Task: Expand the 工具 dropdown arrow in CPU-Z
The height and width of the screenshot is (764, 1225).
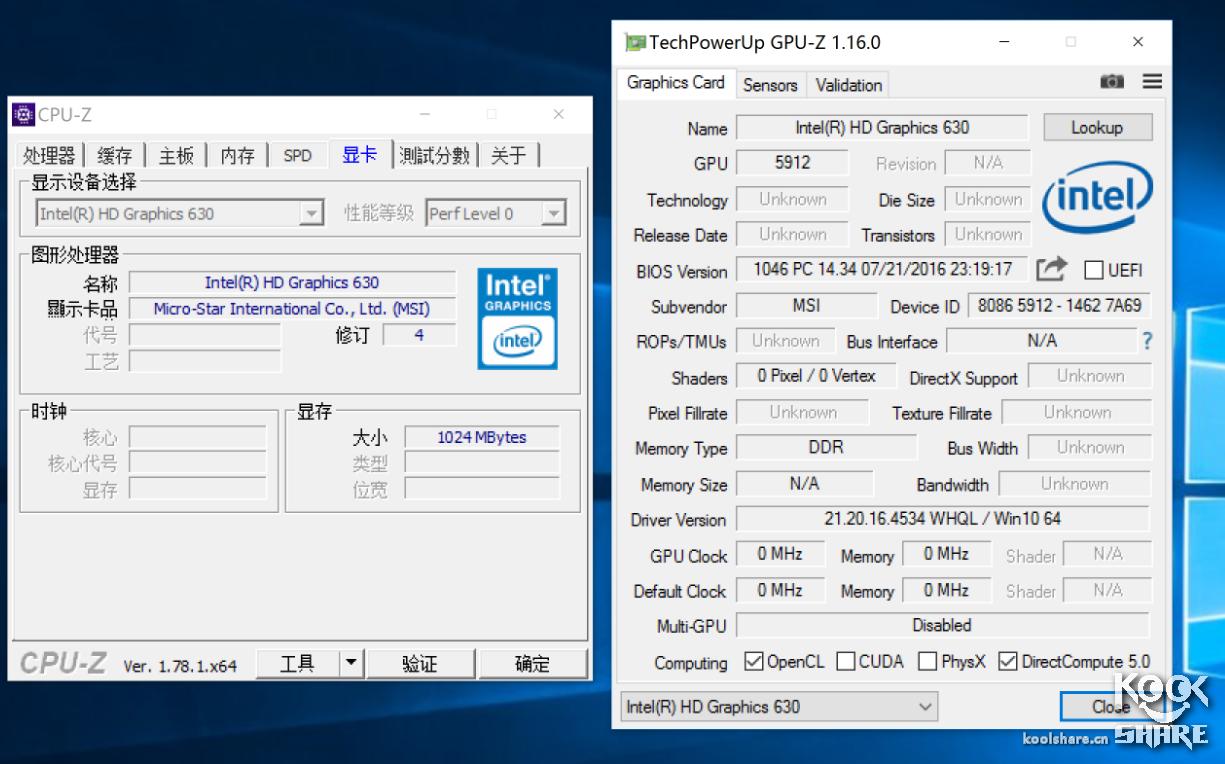Action: coord(350,663)
